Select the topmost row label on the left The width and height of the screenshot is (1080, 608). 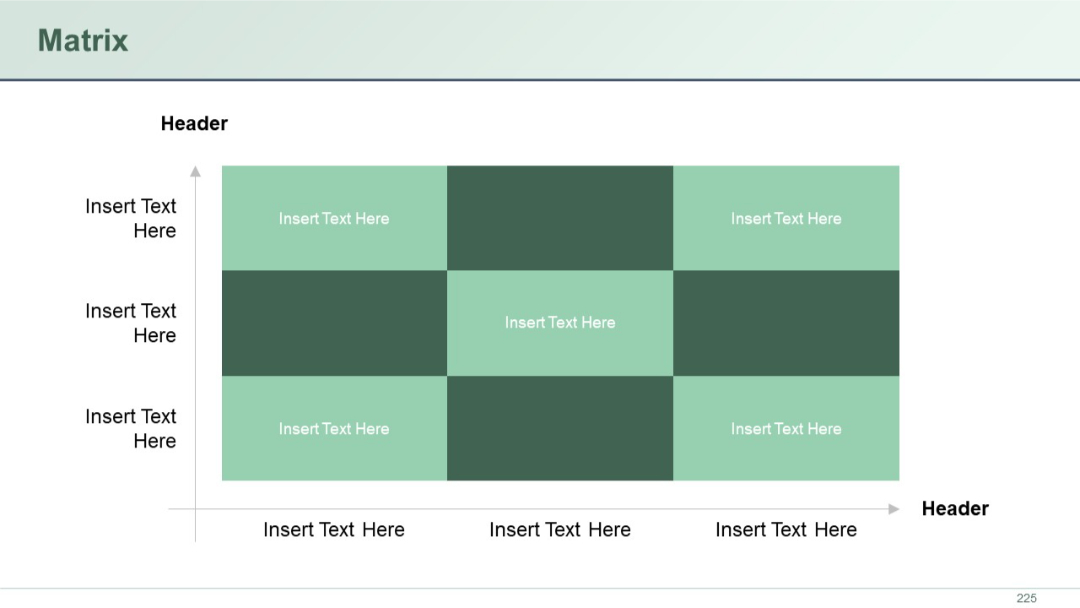pos(130,218)
